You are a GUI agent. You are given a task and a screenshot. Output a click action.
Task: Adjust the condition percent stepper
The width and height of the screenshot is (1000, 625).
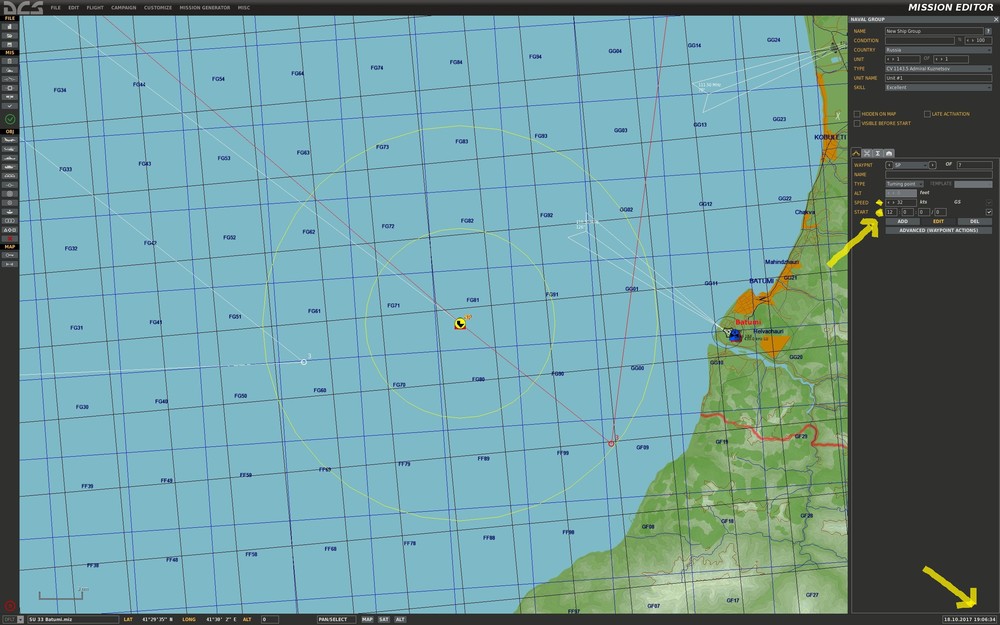[x=978, y=40]
